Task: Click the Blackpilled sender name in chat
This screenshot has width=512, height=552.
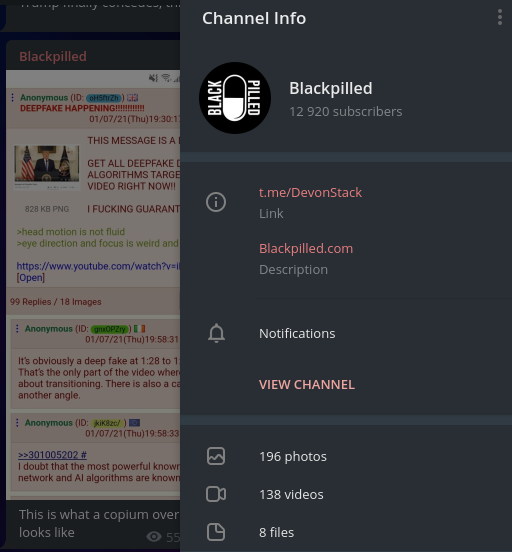Action: click(53, 56)
